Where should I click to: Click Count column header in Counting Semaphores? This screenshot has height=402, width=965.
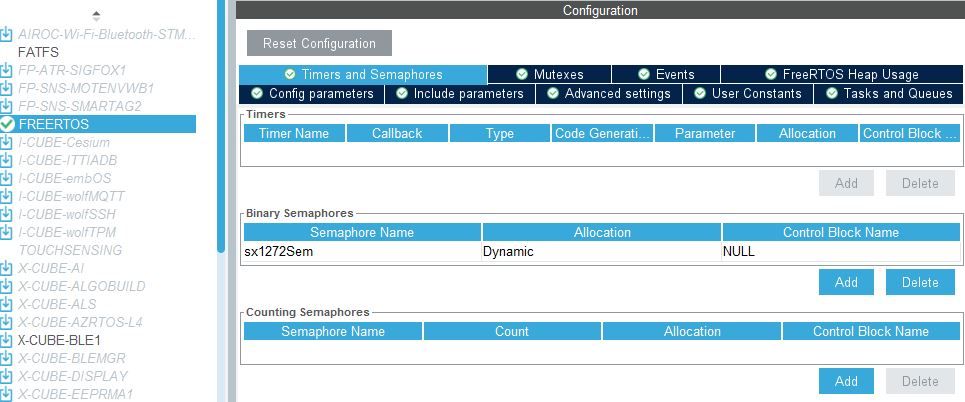point(512,331)
